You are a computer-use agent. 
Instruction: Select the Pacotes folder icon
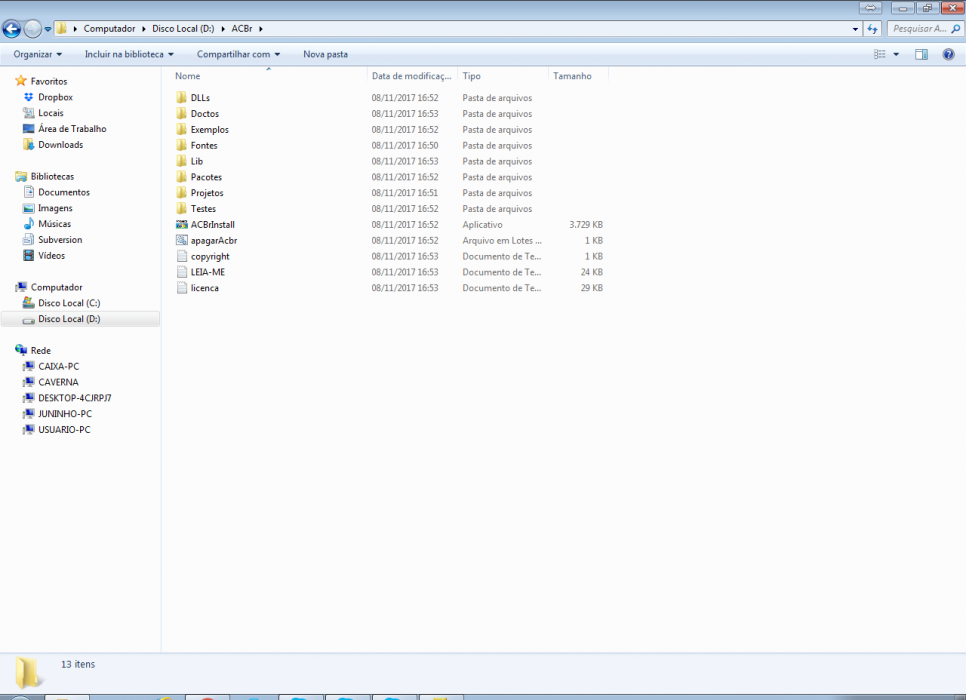click(x=181, y=177)
